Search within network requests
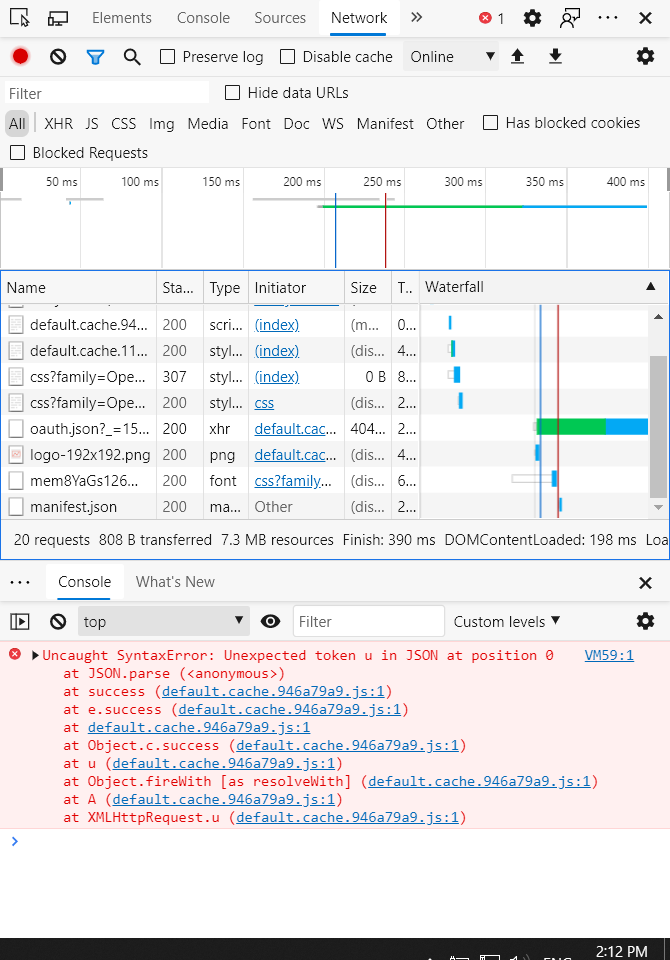Image resolution: width=670 pixels, height=960 pixels. pyautogui.click(x=132, y=57)
